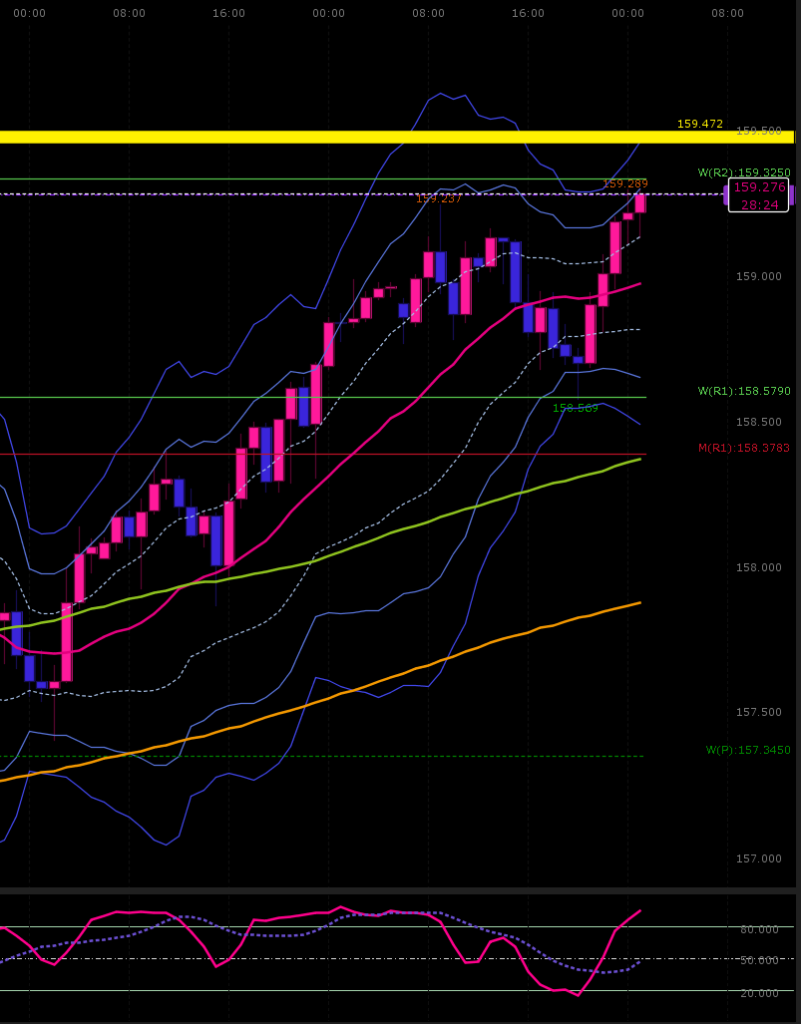801x1024 pixels.
Task: Click the orange 159.237 swing high marker
Action: (x=439, y=199)
